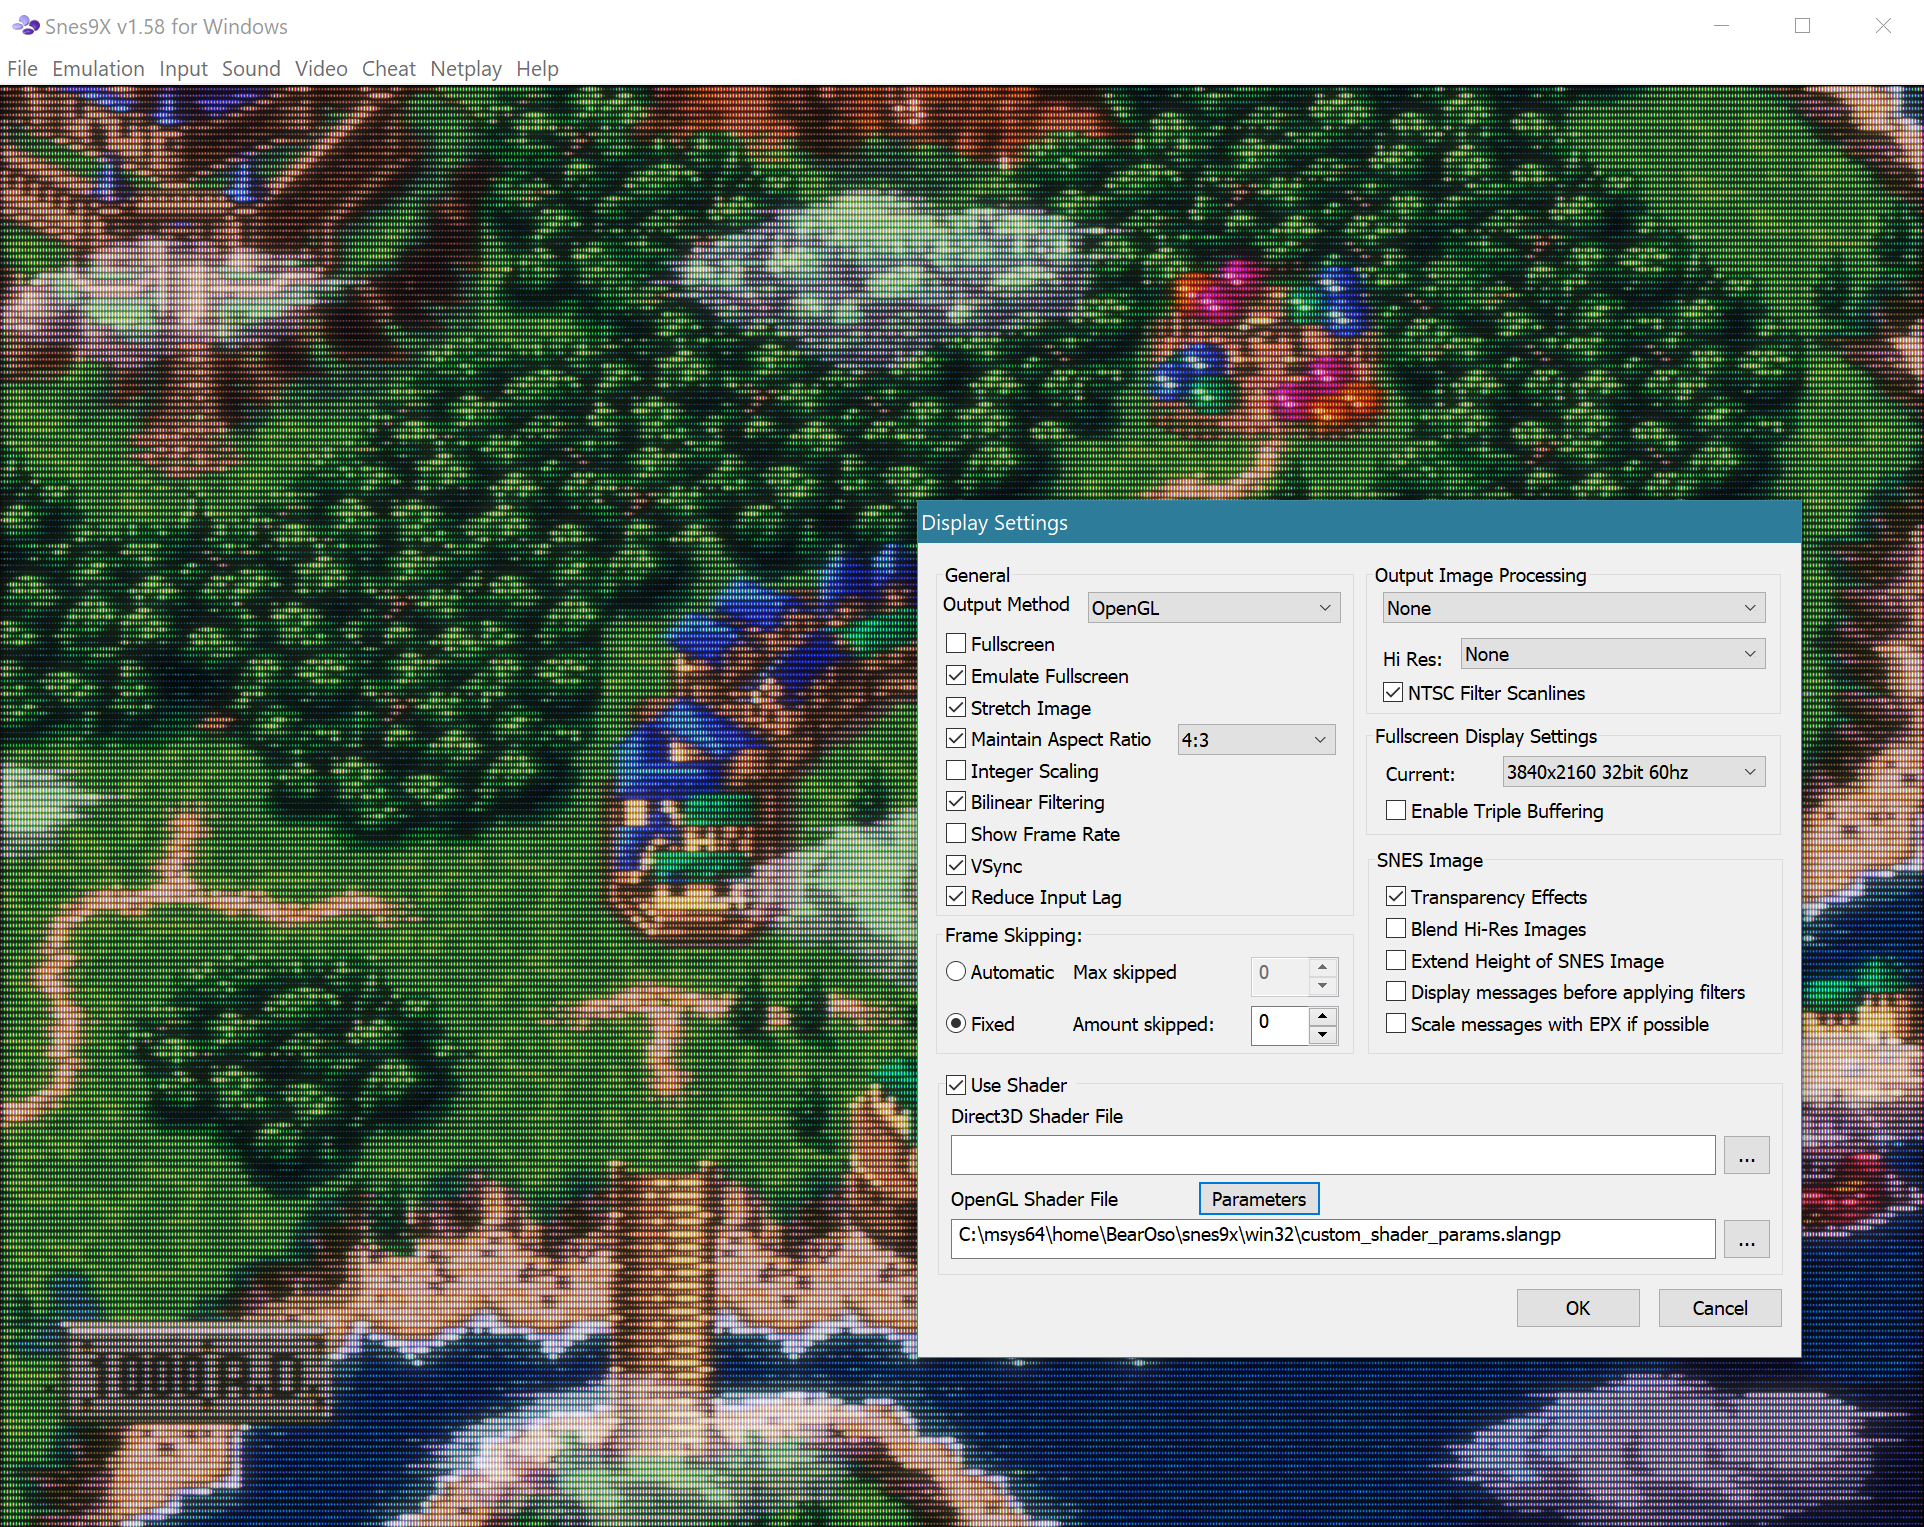1924x1527 pixels.
Task: Click the Snes9X application icon in title bar
Action: [x=25, y=26]
